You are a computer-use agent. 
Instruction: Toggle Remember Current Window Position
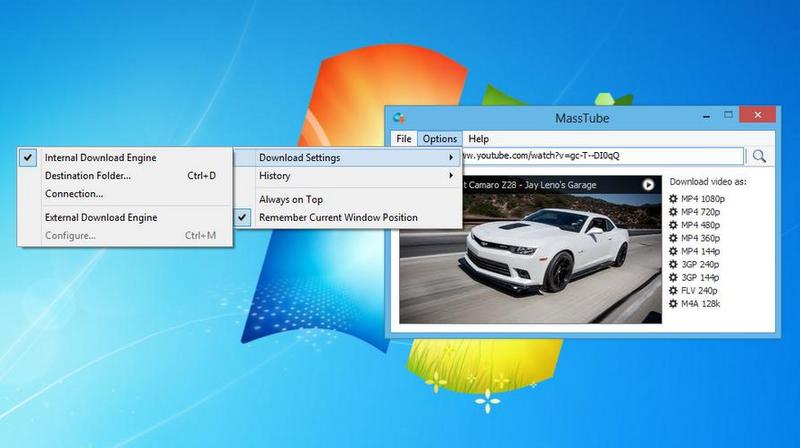click(x=347, y=217)
